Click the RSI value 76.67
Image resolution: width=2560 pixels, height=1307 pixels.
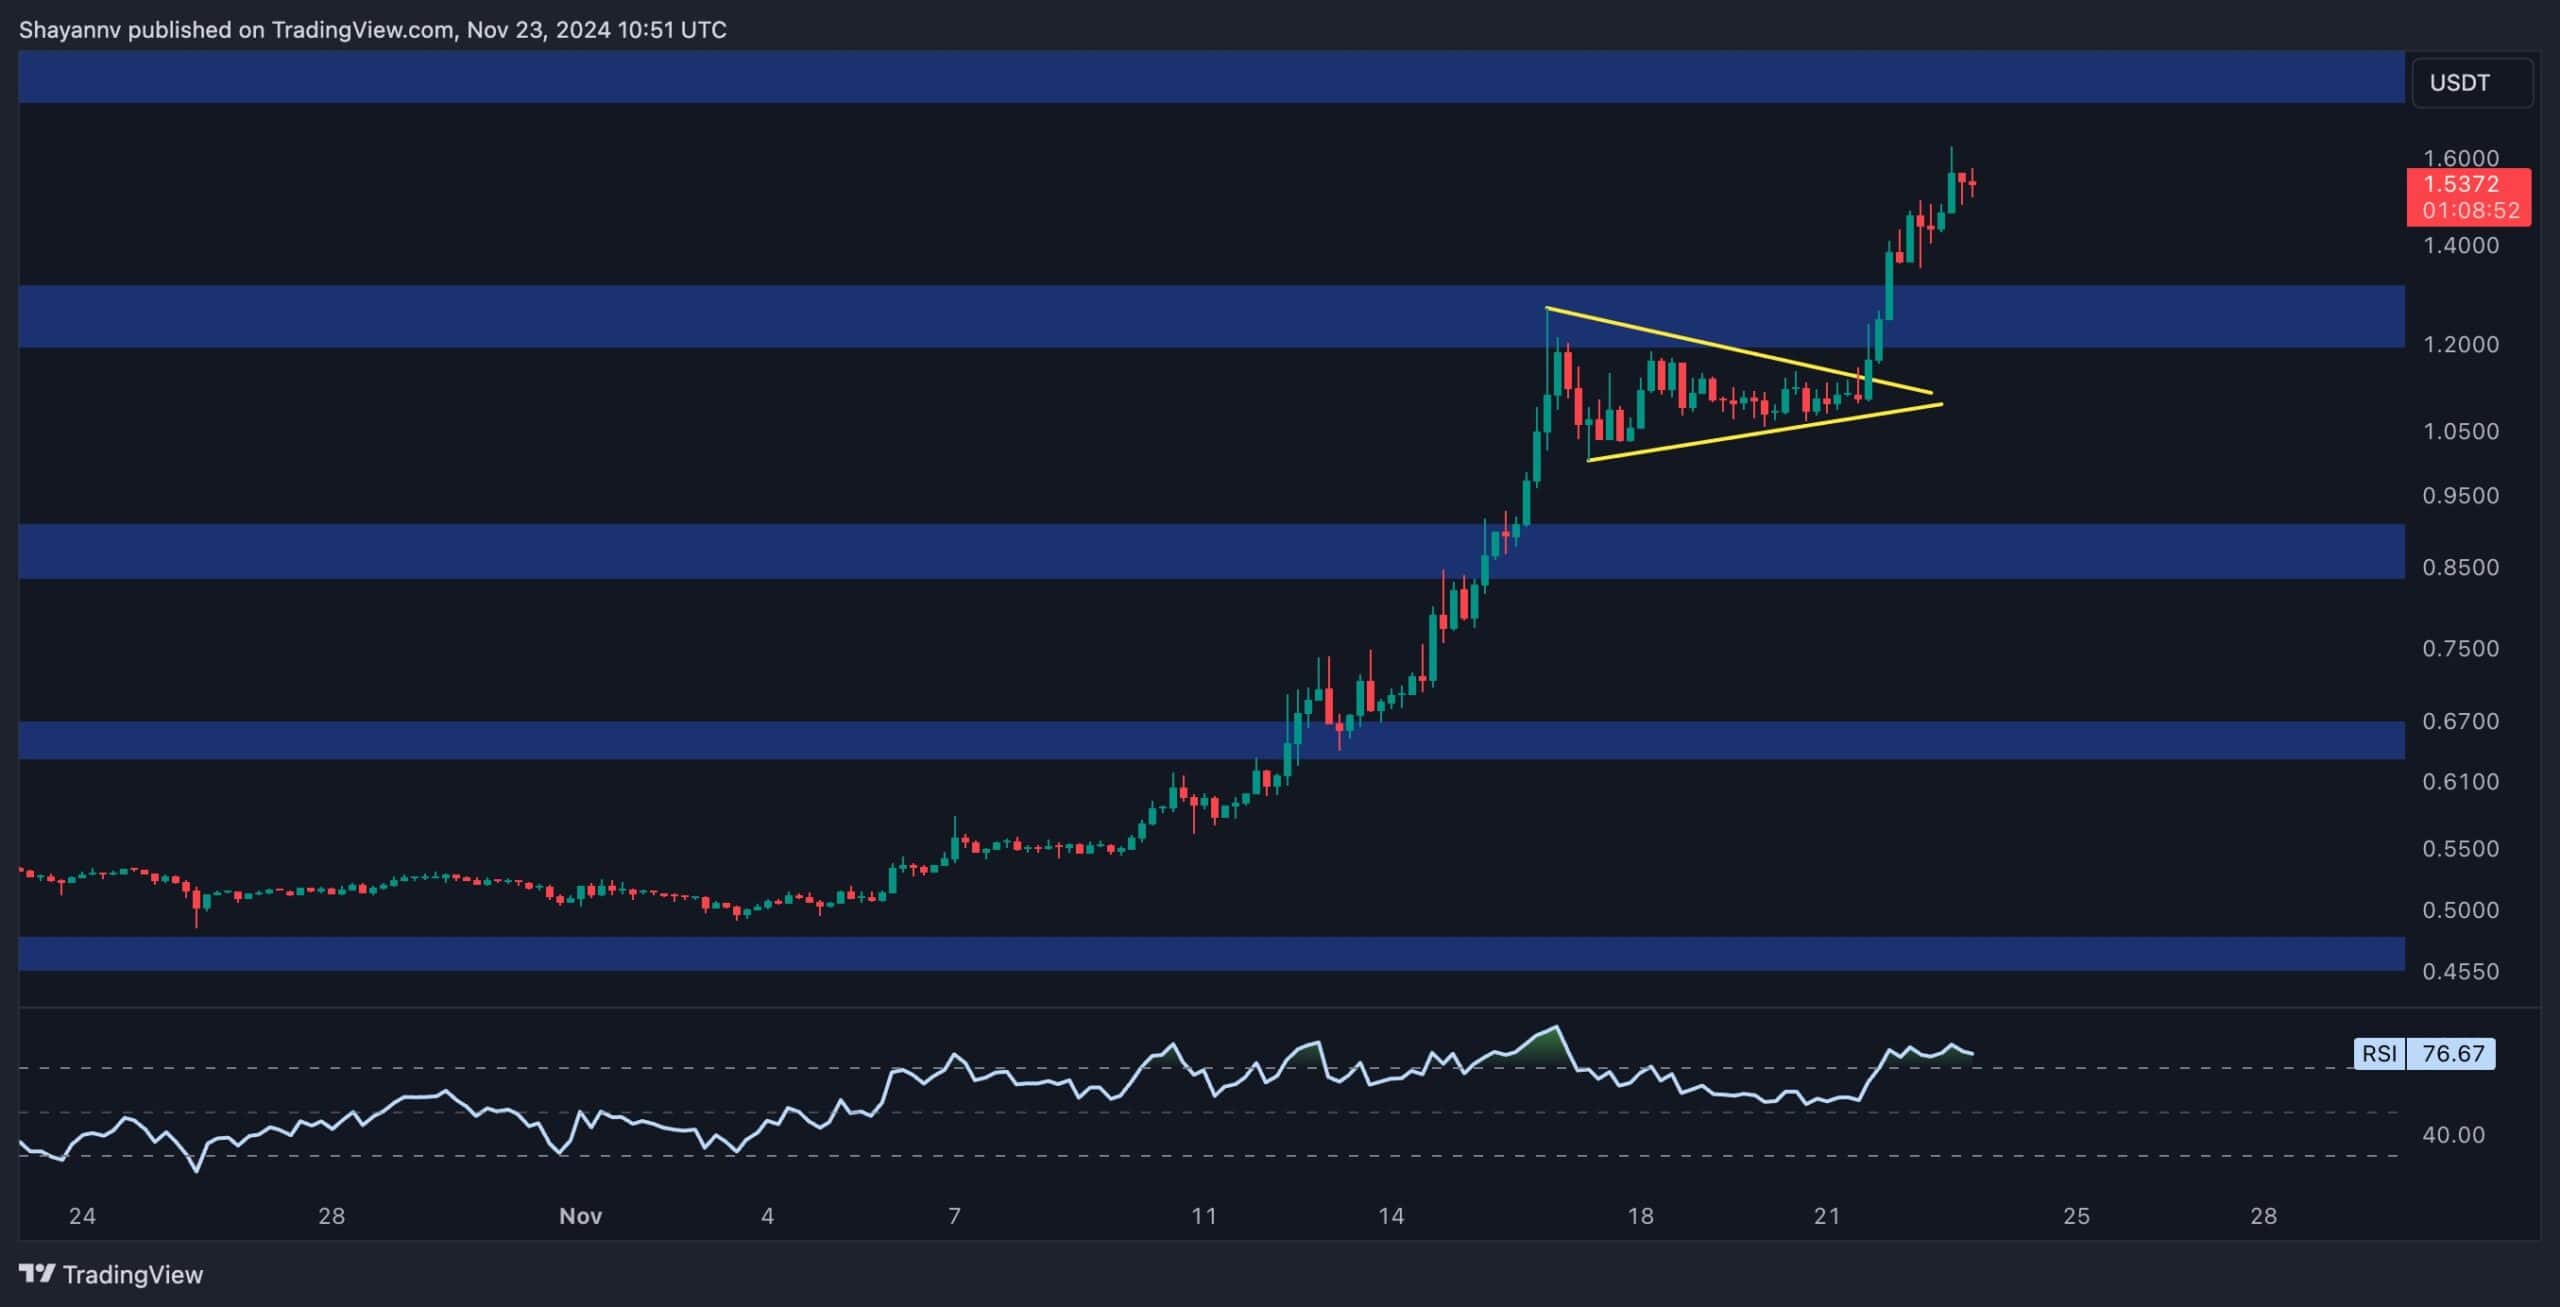pos(2453,1053)
